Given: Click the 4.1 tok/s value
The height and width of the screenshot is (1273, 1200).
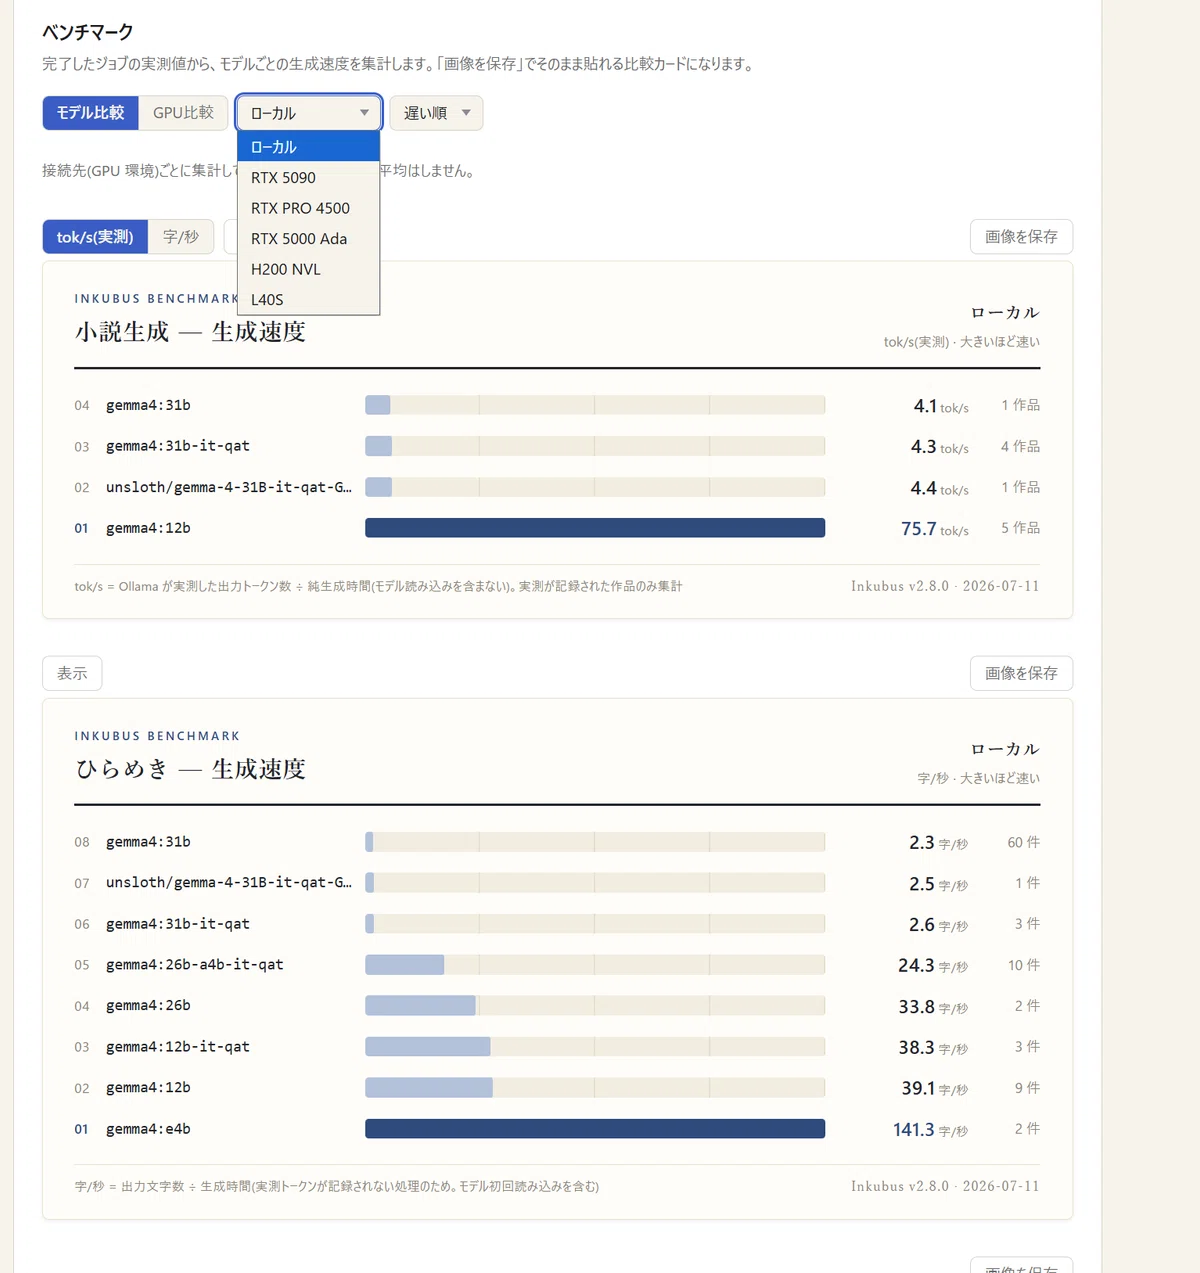Looking at the screenshot, I should point(941,406).
